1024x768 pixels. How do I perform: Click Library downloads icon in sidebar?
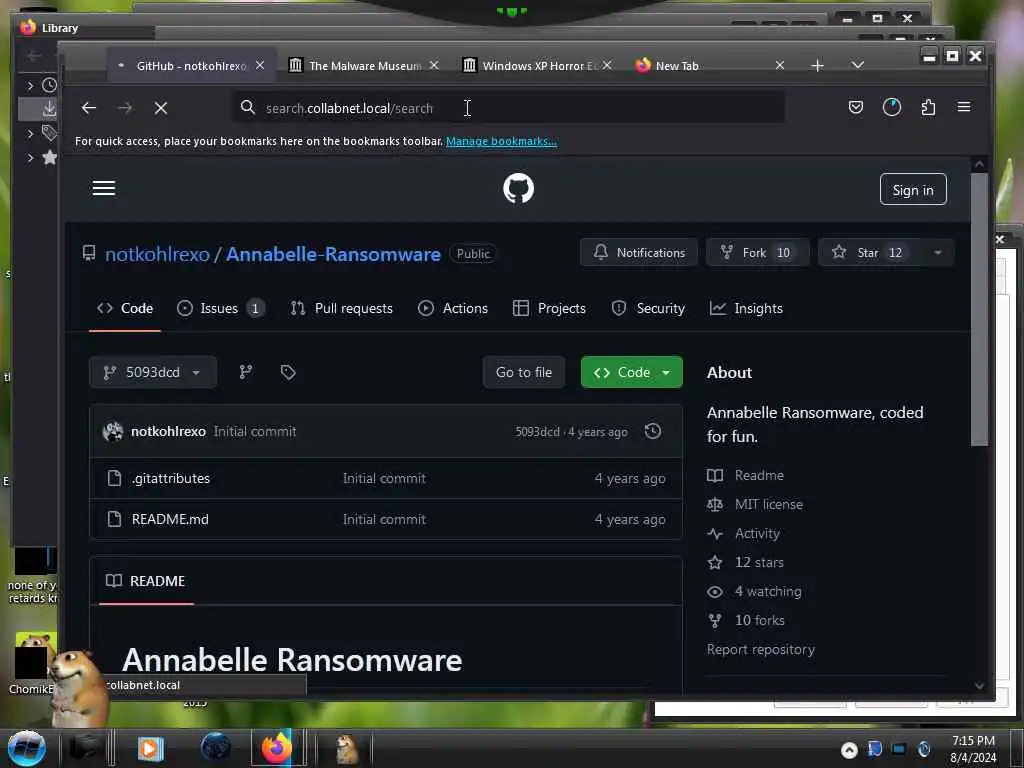[49, 108]
